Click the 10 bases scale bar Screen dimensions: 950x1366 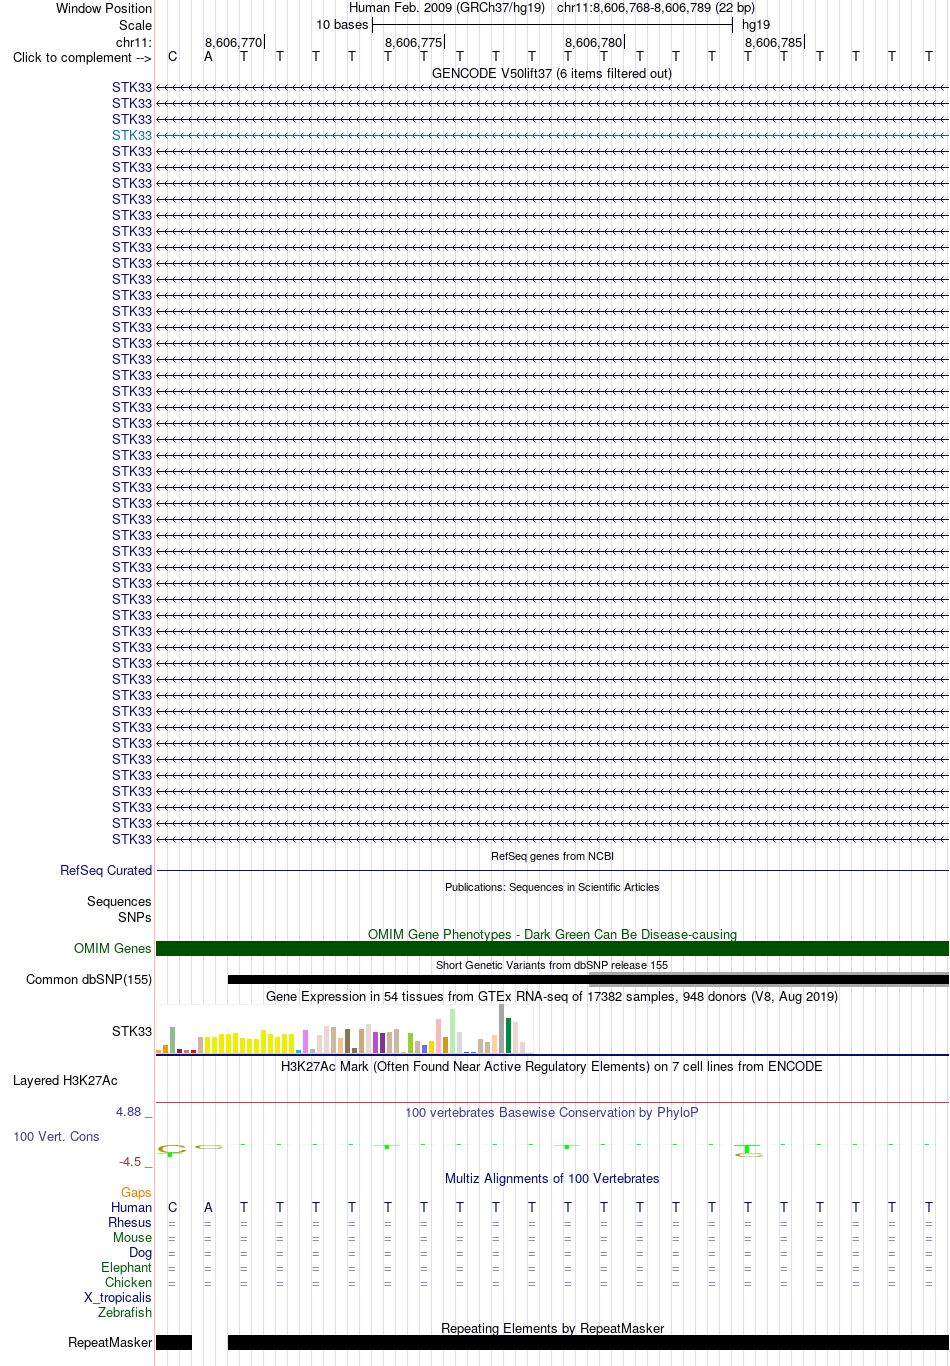point(552,24)
